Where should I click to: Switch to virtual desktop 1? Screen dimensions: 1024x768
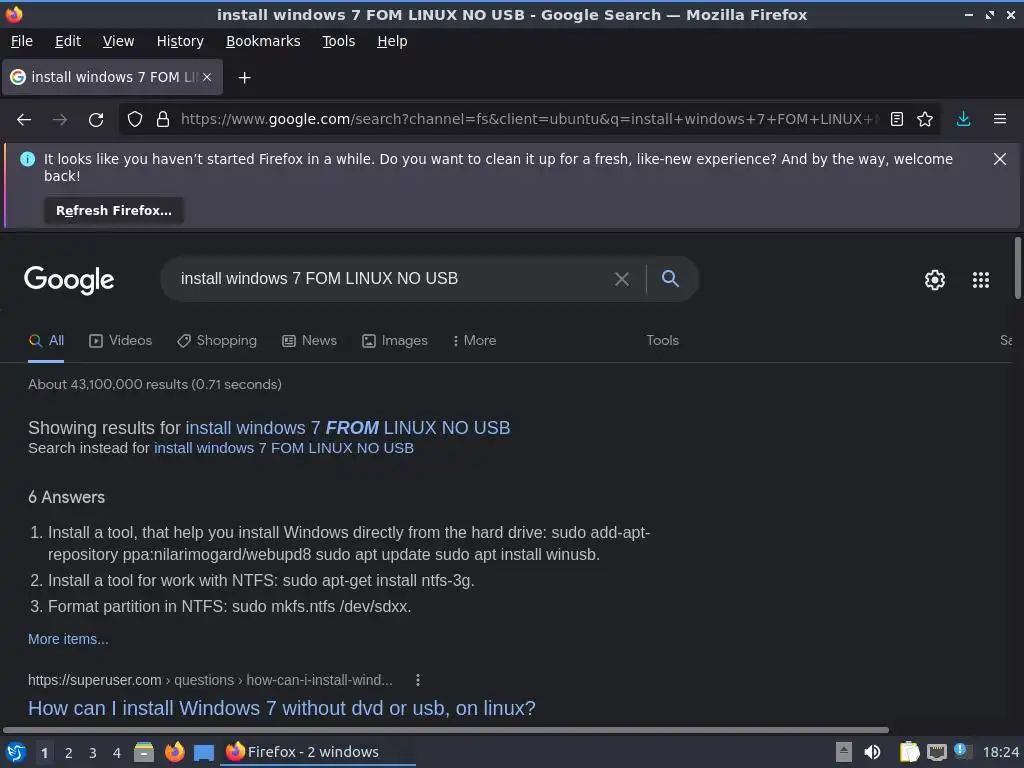pyautogui.click(x=44, y=753)
